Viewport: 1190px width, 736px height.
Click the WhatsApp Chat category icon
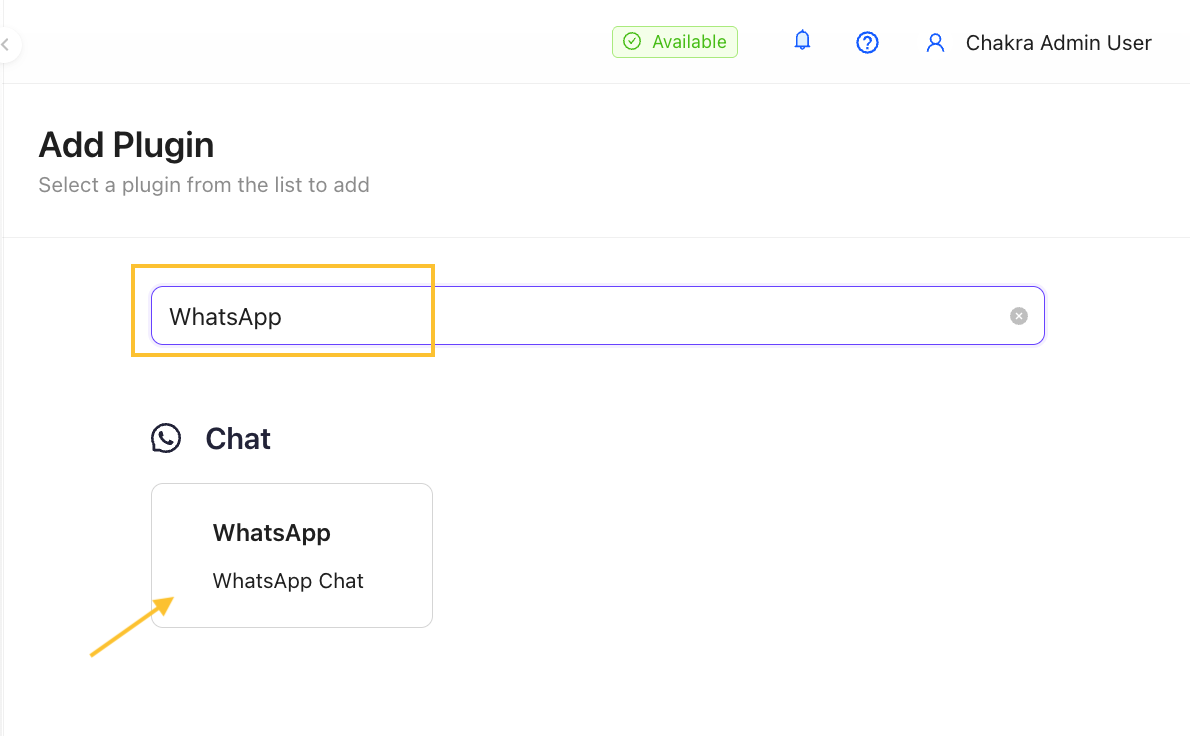(x=166, y=438)
